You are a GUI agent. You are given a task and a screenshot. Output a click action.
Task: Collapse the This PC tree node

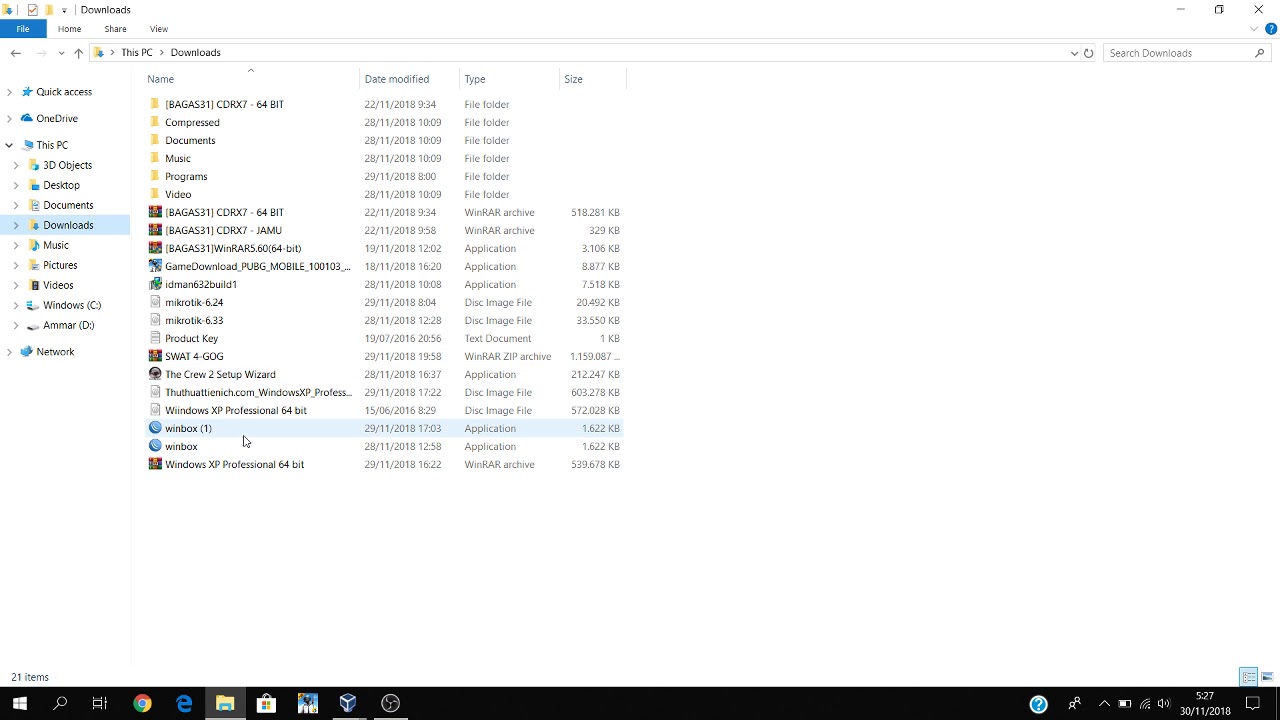coord(9,145)
